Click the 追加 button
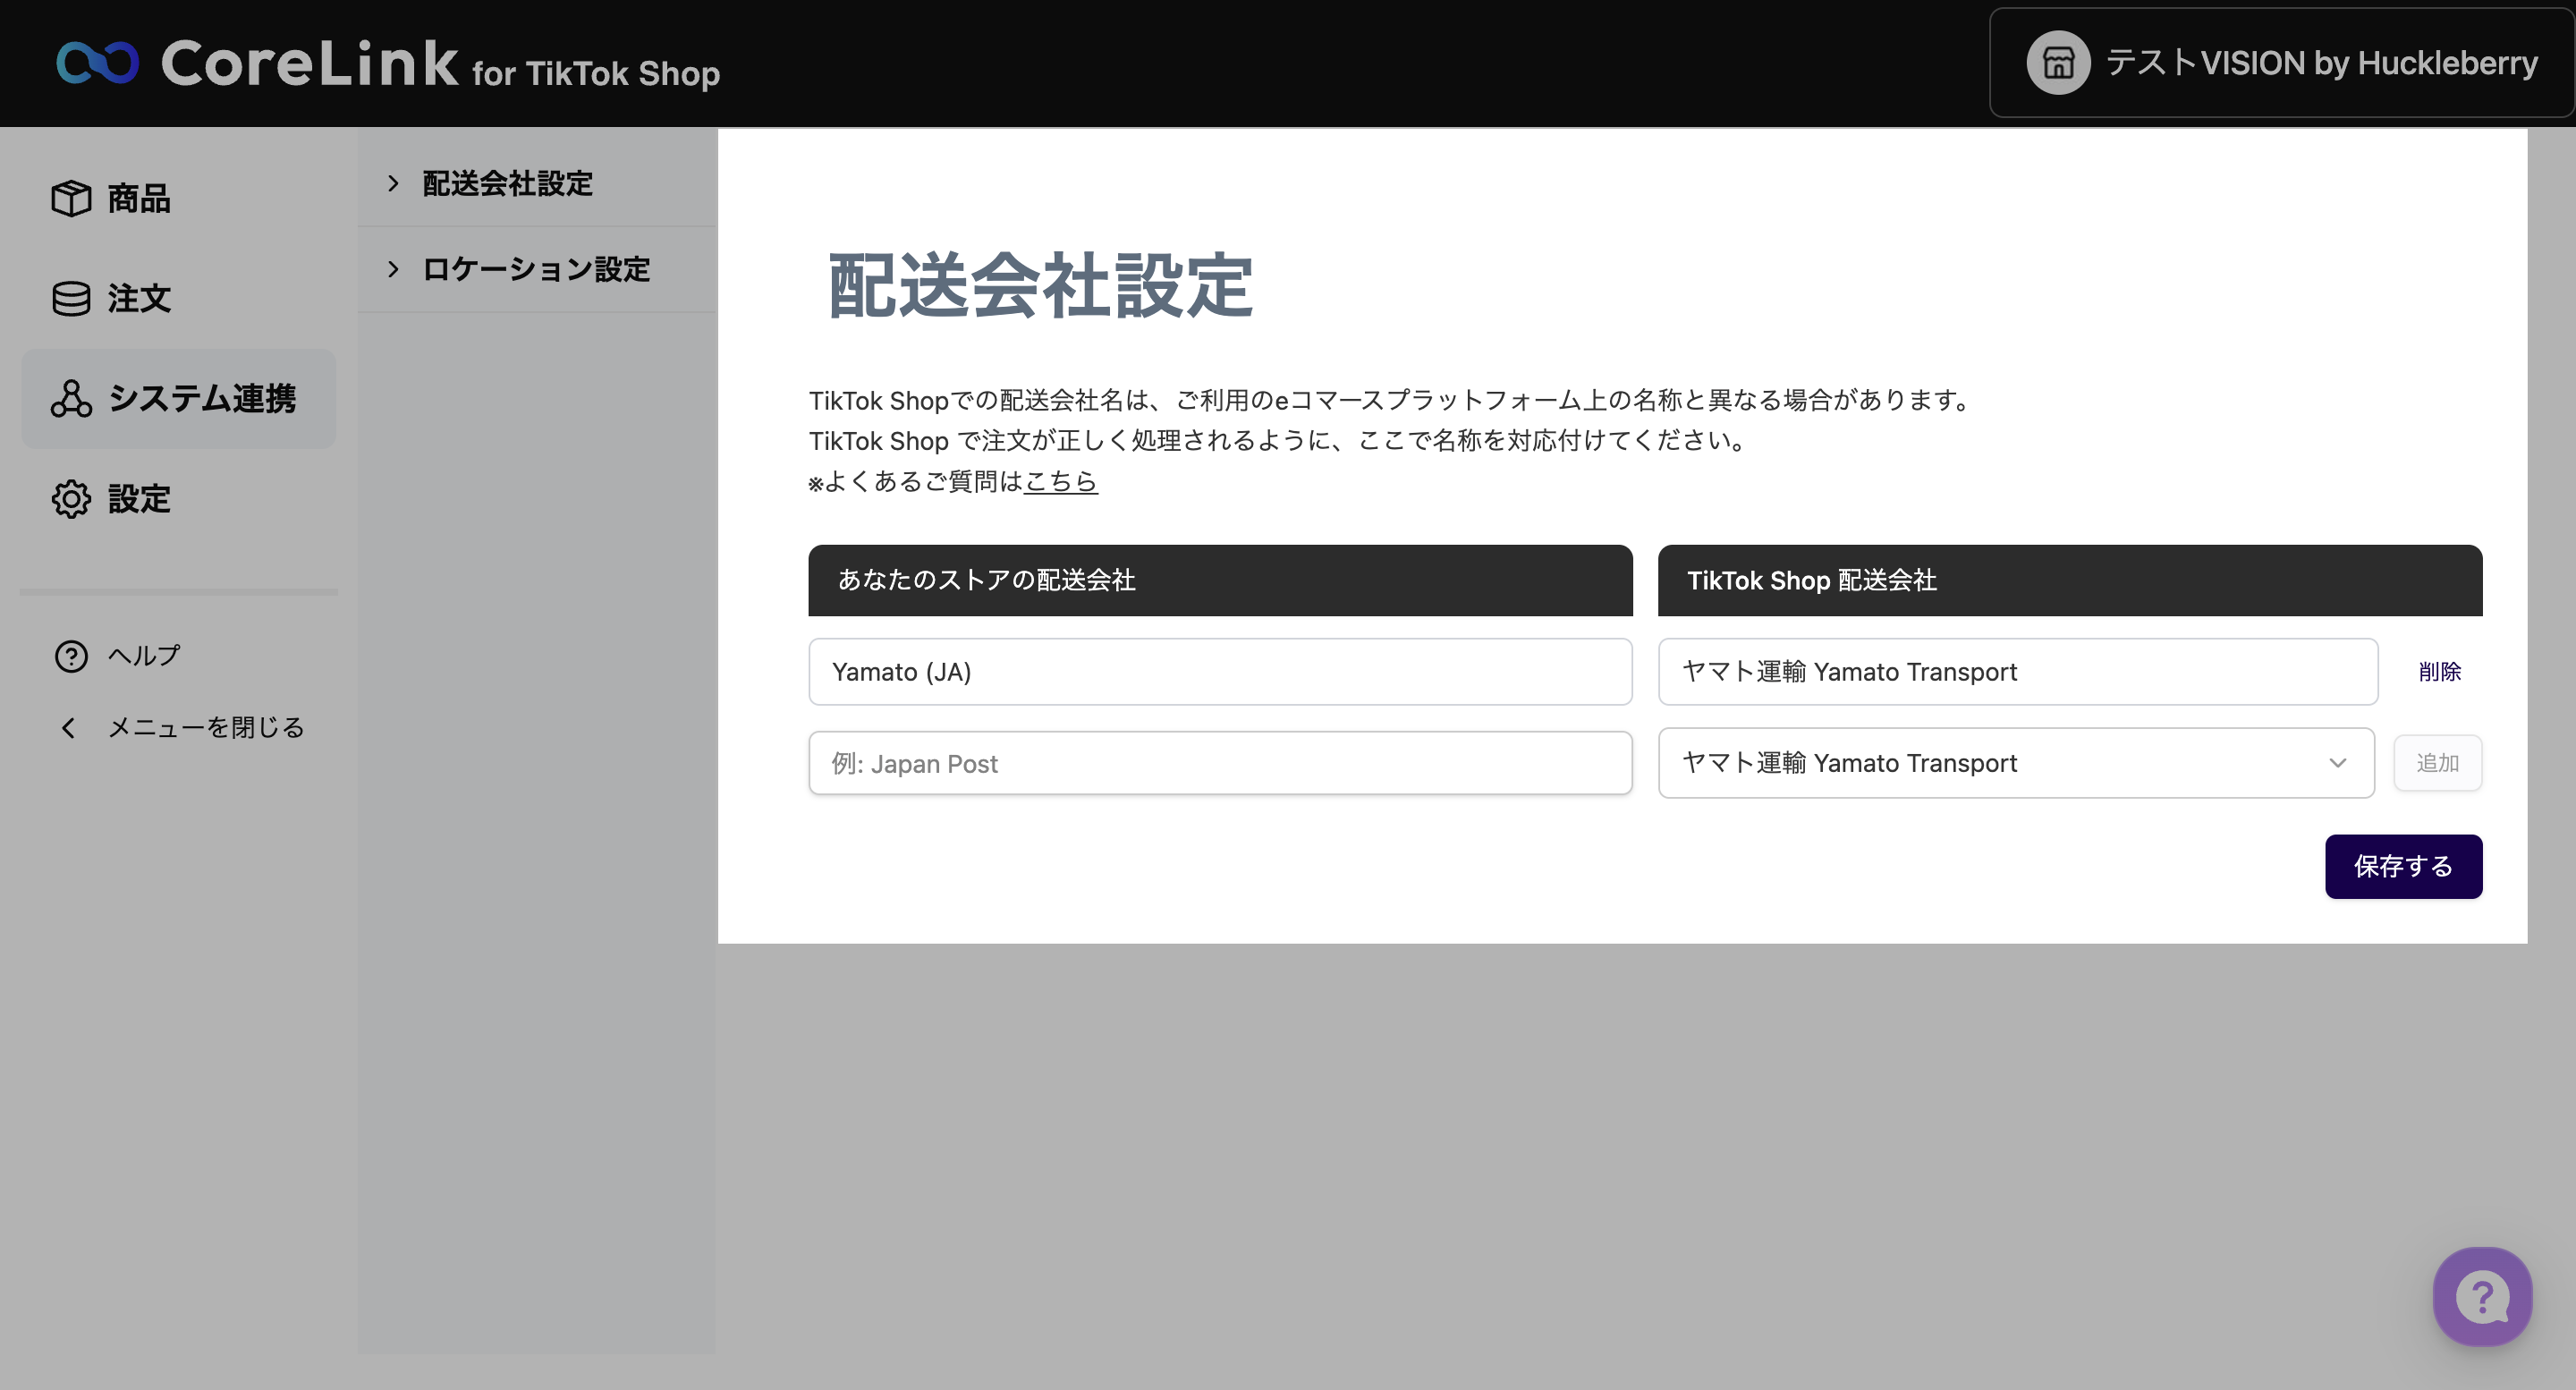Image resolution: width=2576 pixels, height=1390 pixels. [x=2437, y=763]
